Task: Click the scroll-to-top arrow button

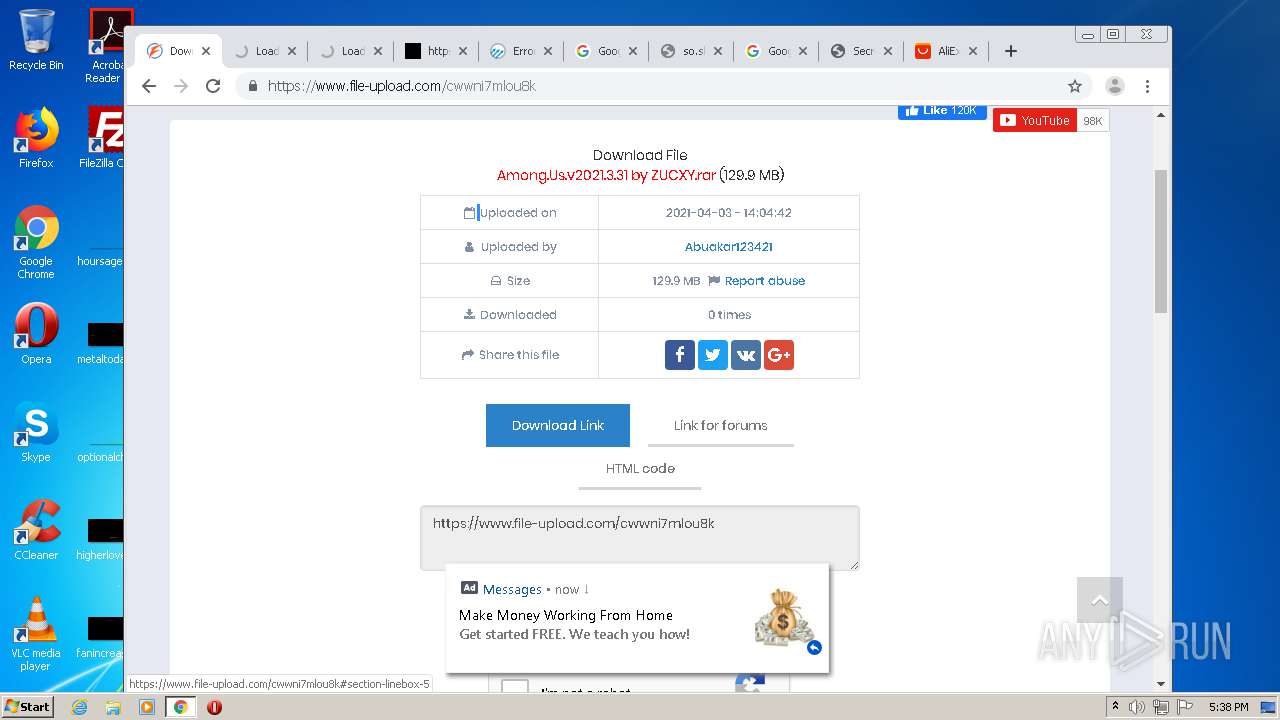Action: pyautogui.click(x=1100, y=600)
